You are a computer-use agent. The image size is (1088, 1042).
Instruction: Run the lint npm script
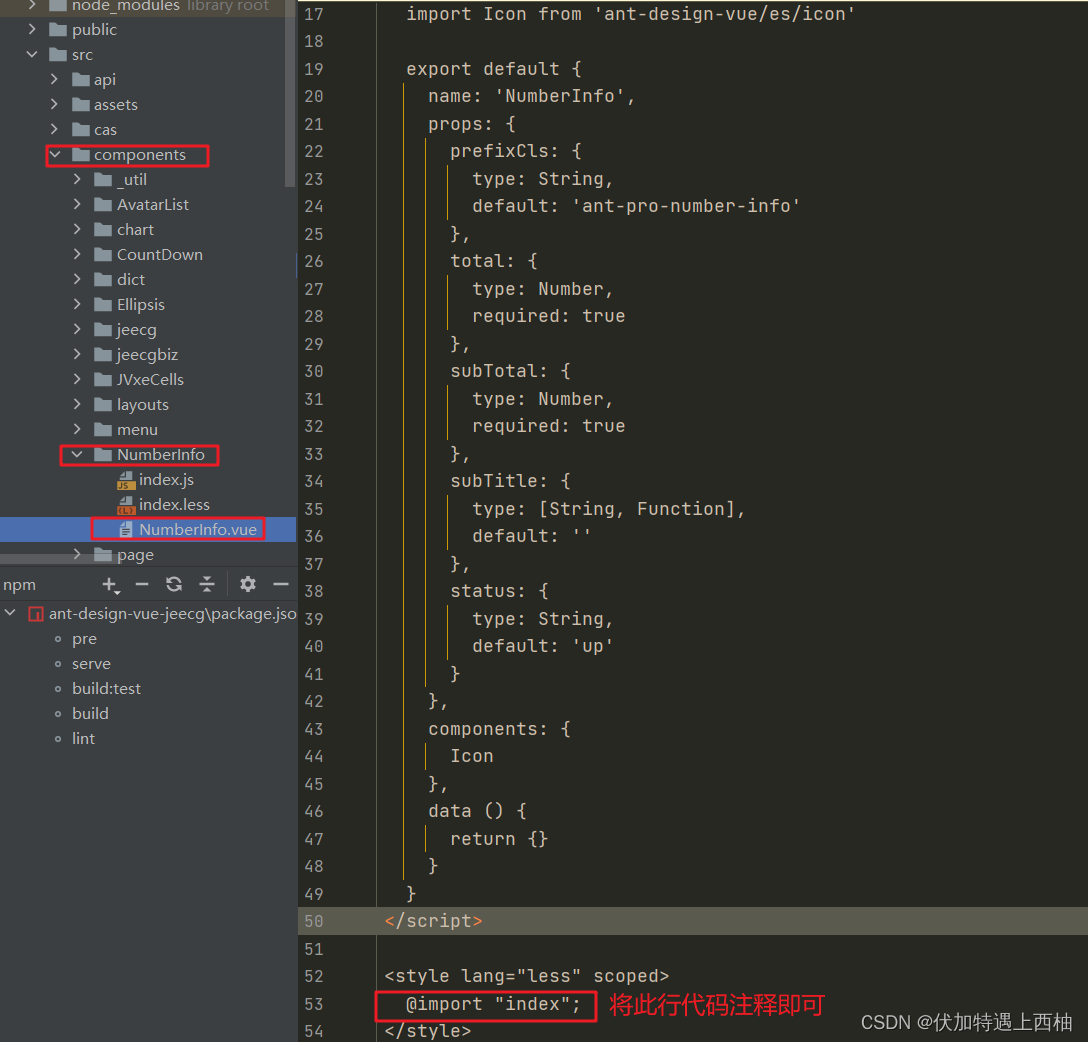83,738
